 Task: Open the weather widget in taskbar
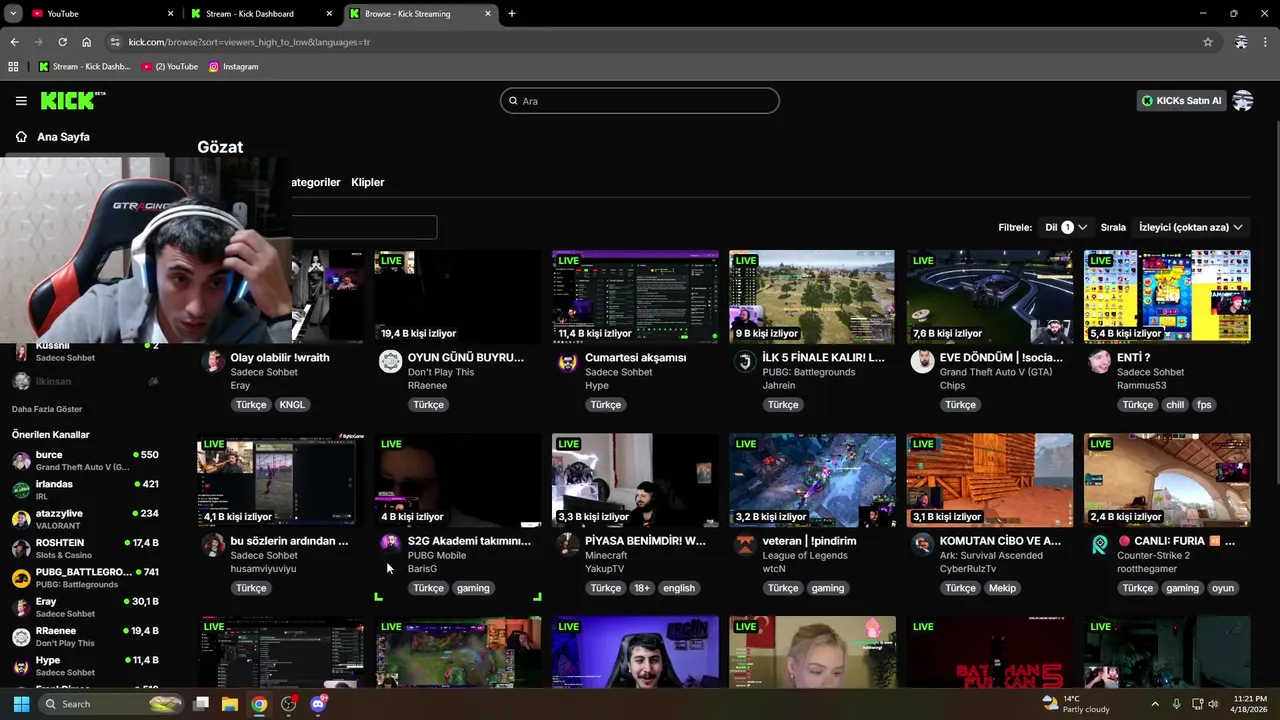tap(1076, 704)
